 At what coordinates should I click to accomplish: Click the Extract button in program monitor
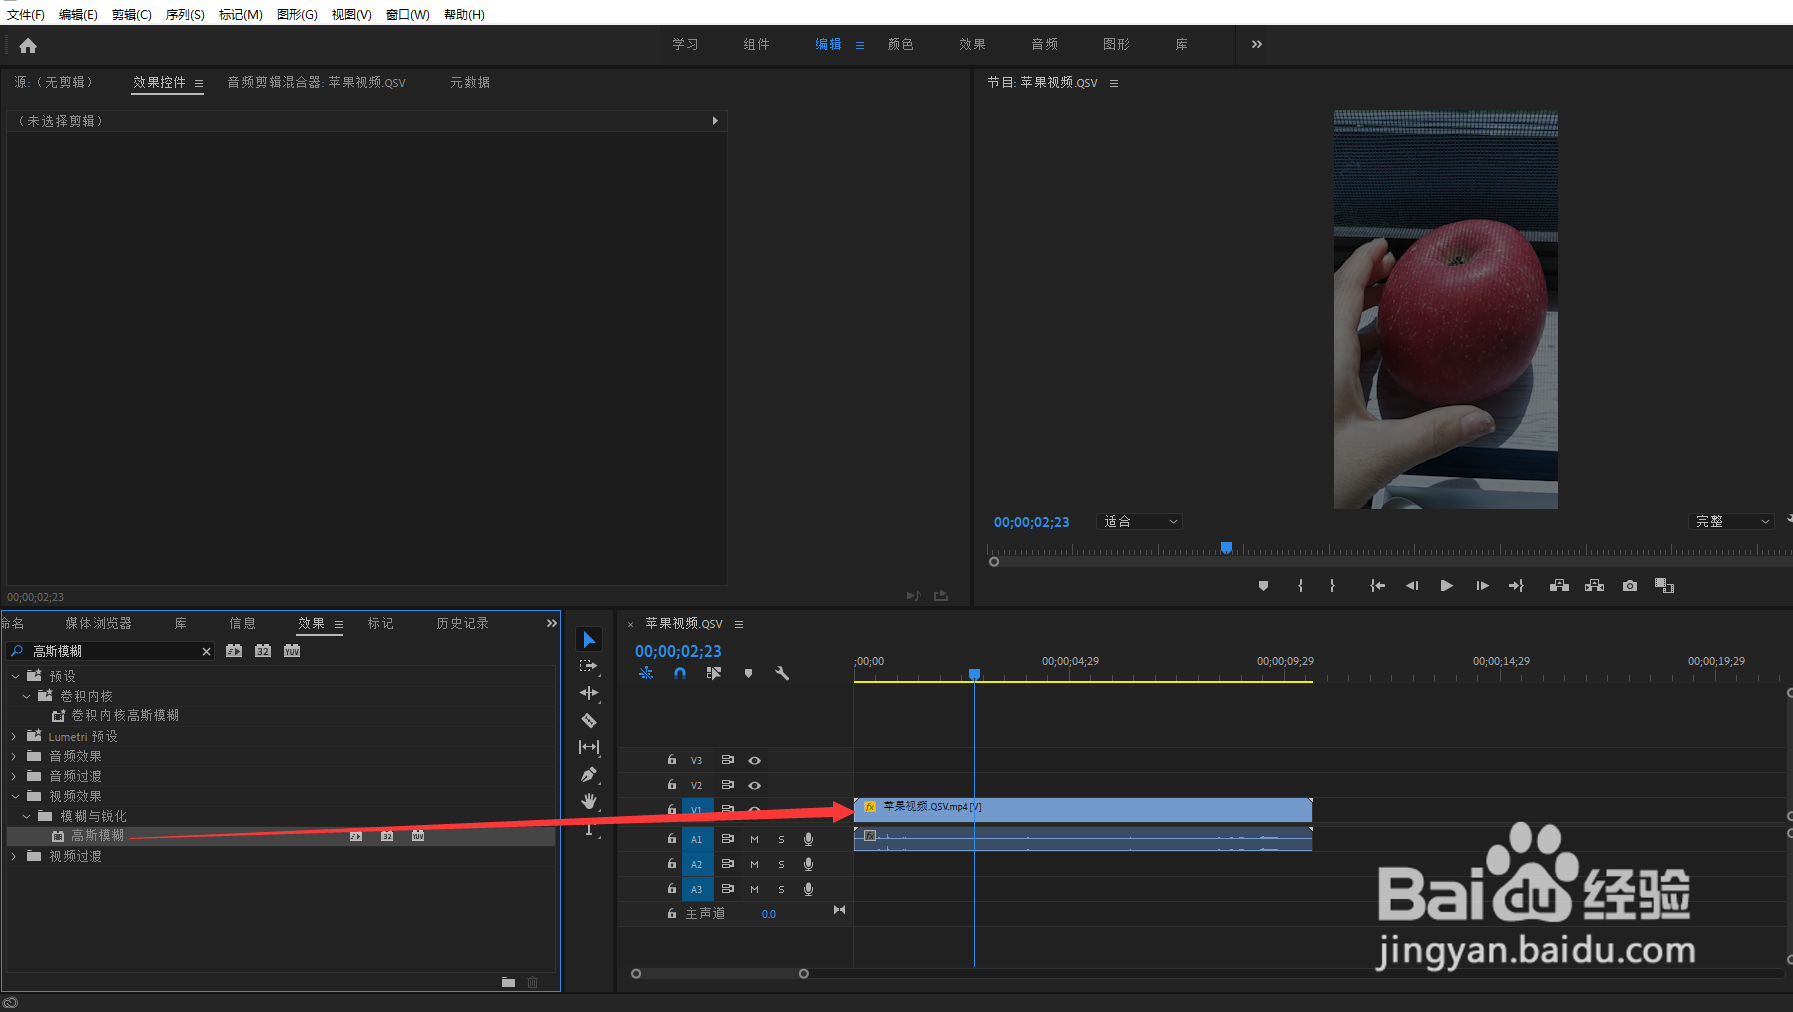[1594, 586]
